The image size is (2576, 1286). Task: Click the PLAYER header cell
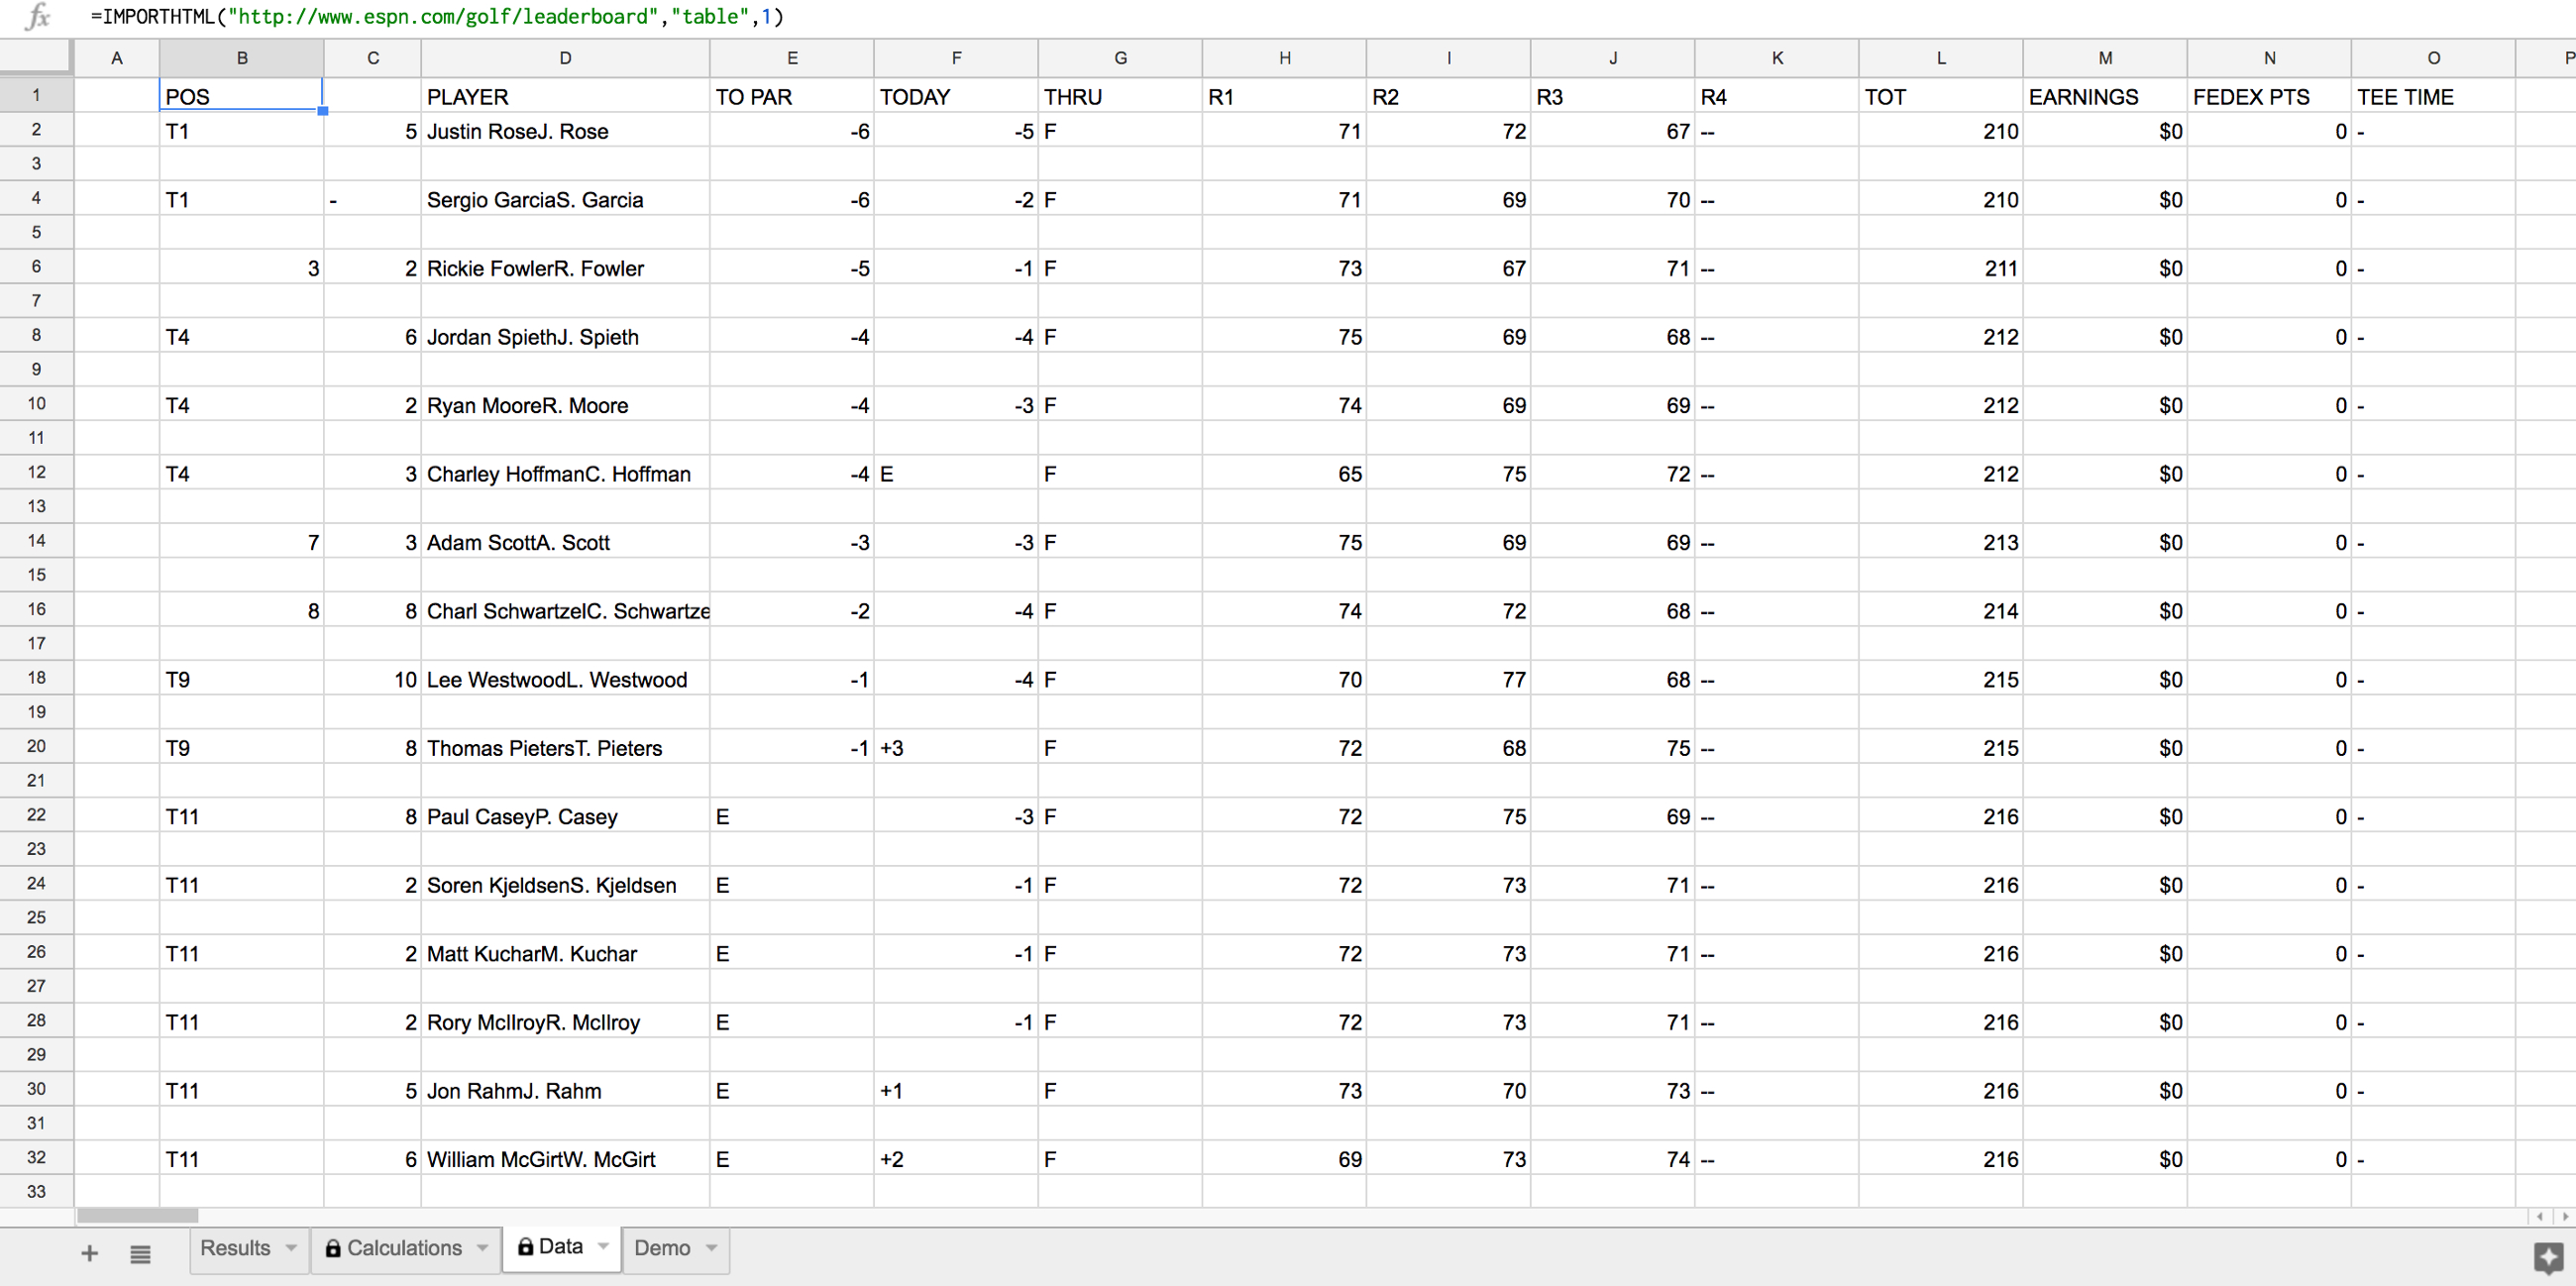pos(565,96)
